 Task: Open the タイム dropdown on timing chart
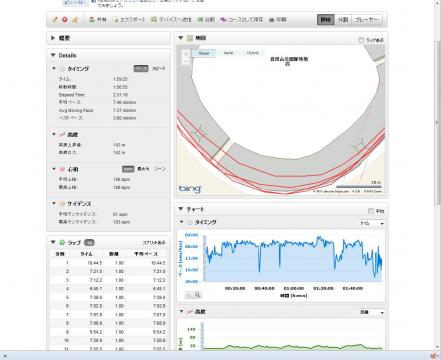(x=372, y=223)
